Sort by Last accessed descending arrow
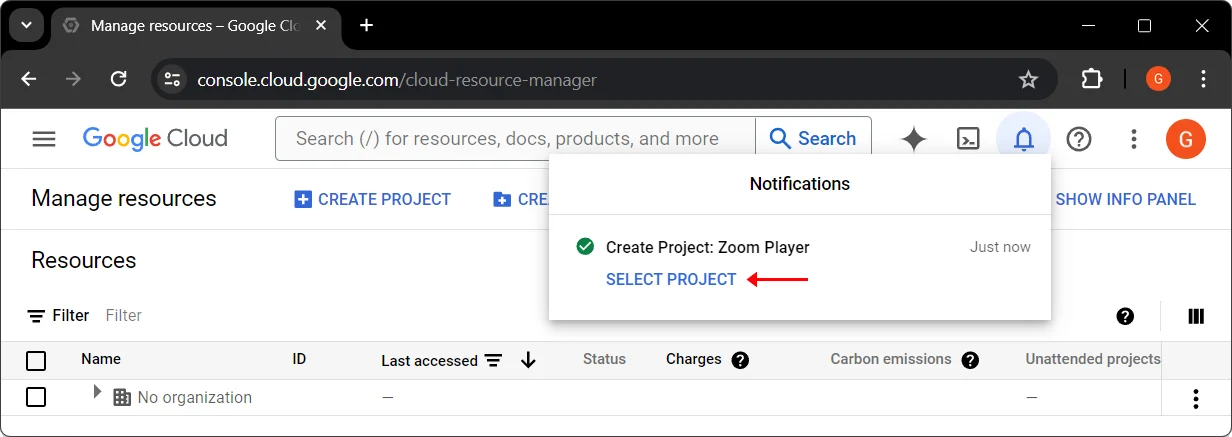Image resolution: width=1232 pixels, height=437 pixels. click(528, 360)
